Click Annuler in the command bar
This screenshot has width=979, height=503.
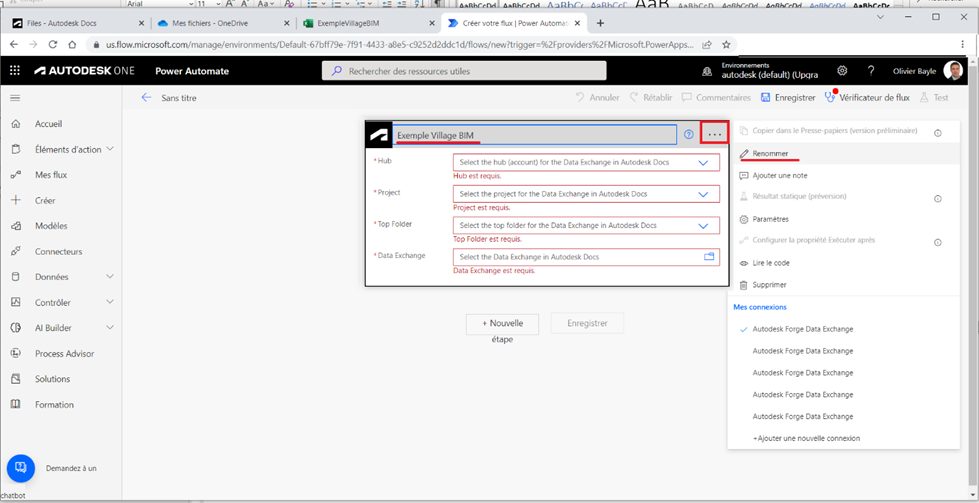tap(598, 97)
